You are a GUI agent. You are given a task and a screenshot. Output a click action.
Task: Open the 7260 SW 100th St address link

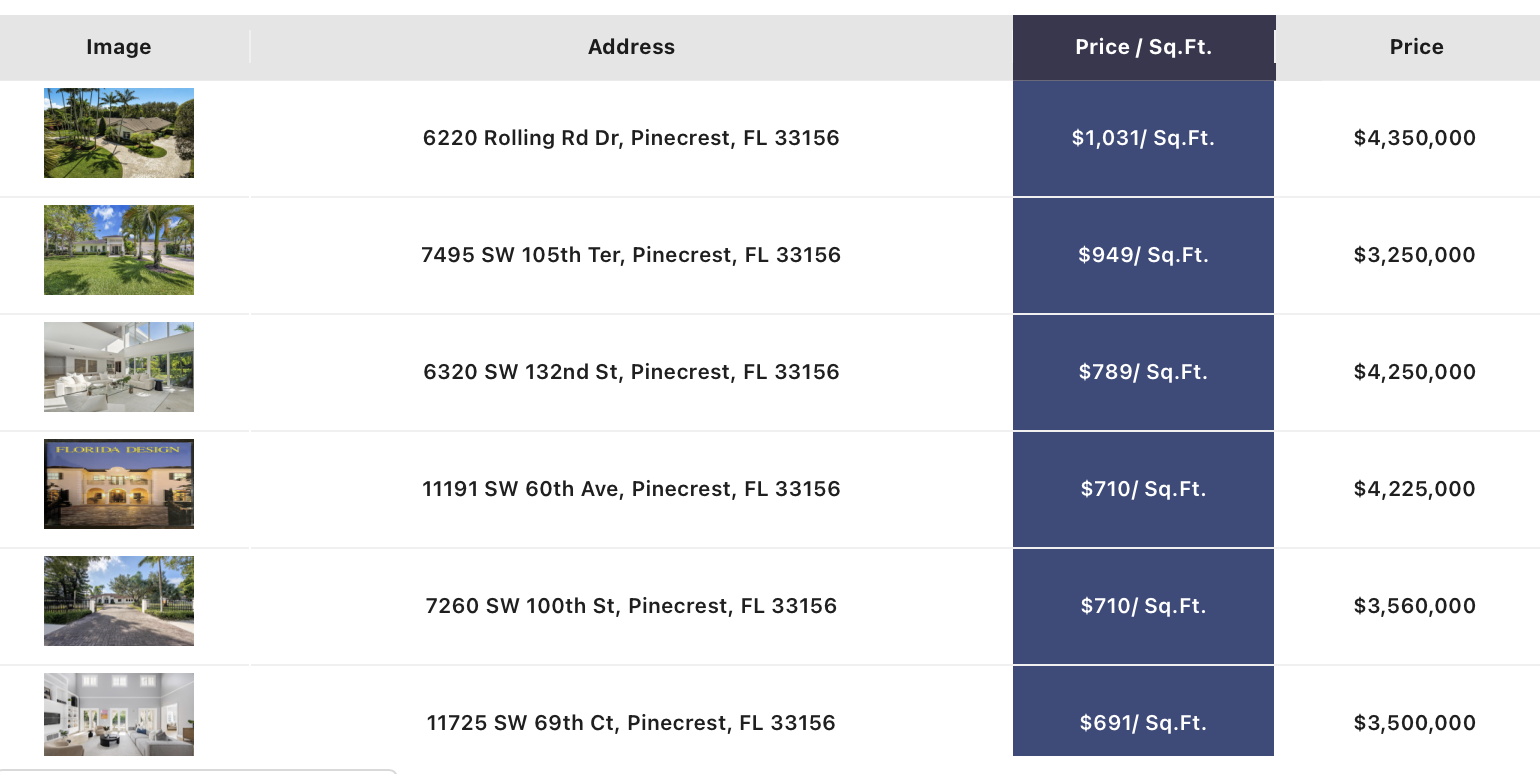(631, 606)
